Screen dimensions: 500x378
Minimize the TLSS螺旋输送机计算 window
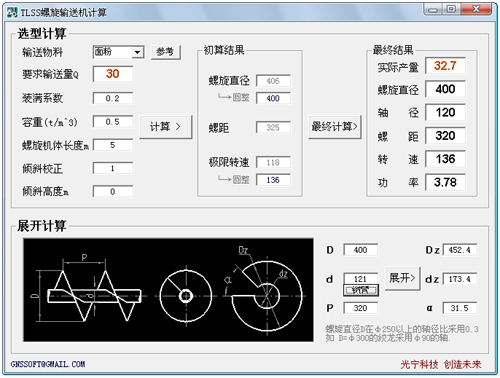pos(433,10)
